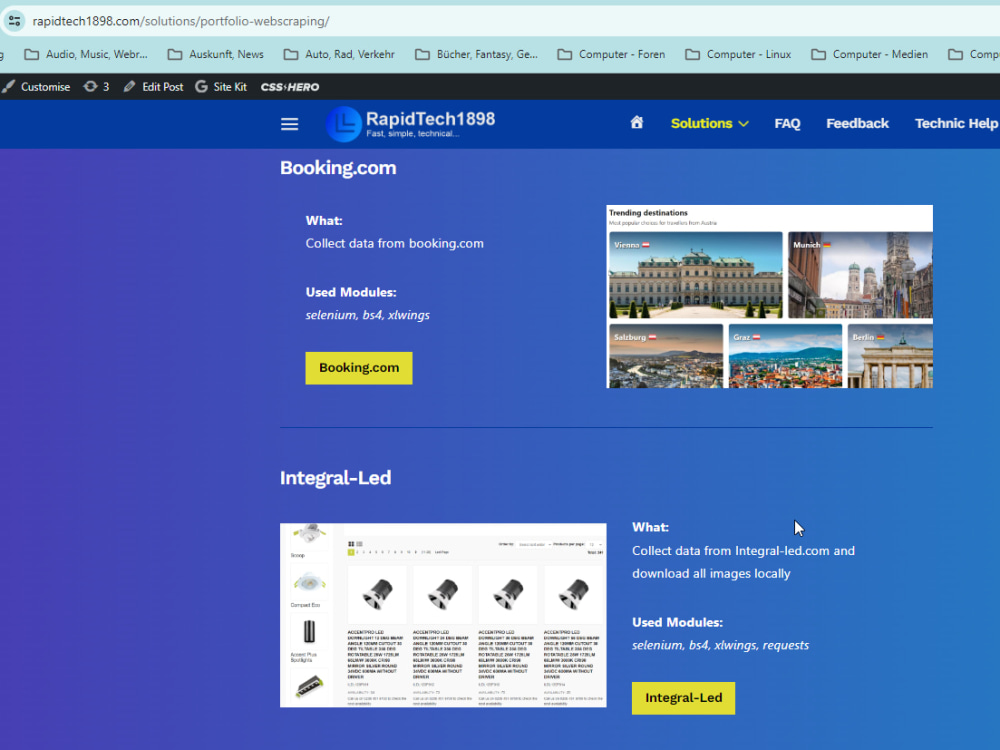1000x750 pixels.
Task: Open the hamburger menu icon
Action: coord(290,124)
